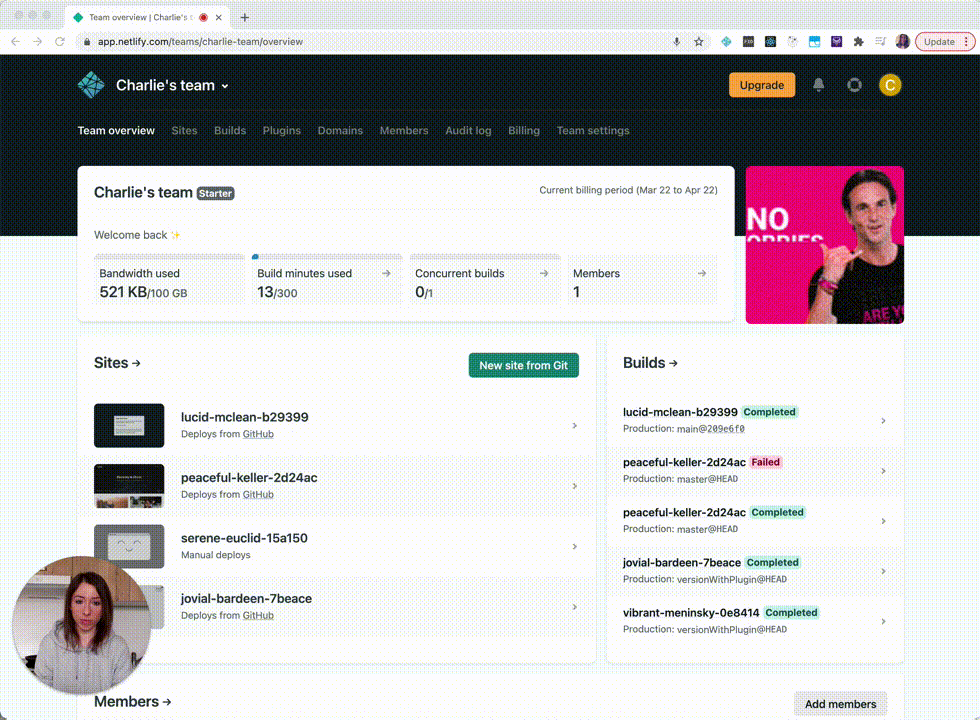The height and width of the screenshot is (720, 980).
Task: Open the notifications bell
Action: point(818,85)
